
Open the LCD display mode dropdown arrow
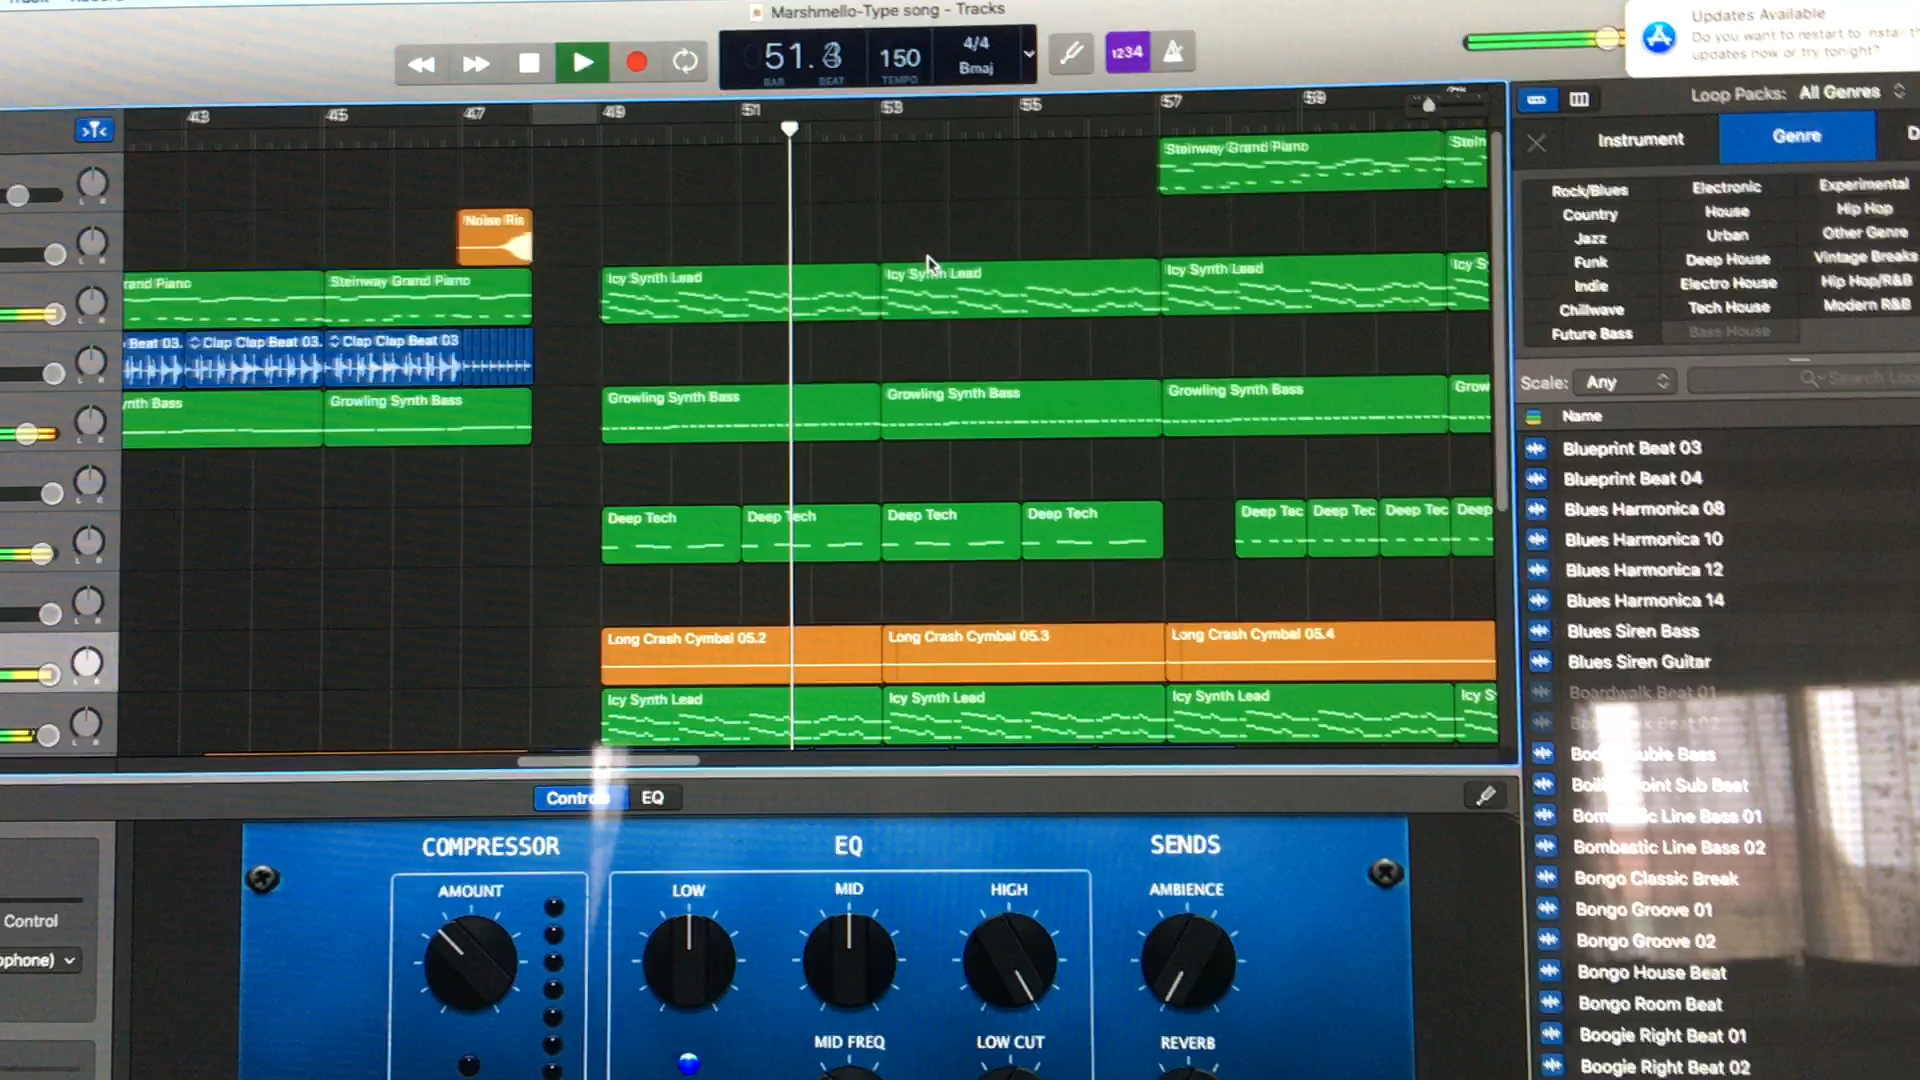click(x=1028, y=53)
